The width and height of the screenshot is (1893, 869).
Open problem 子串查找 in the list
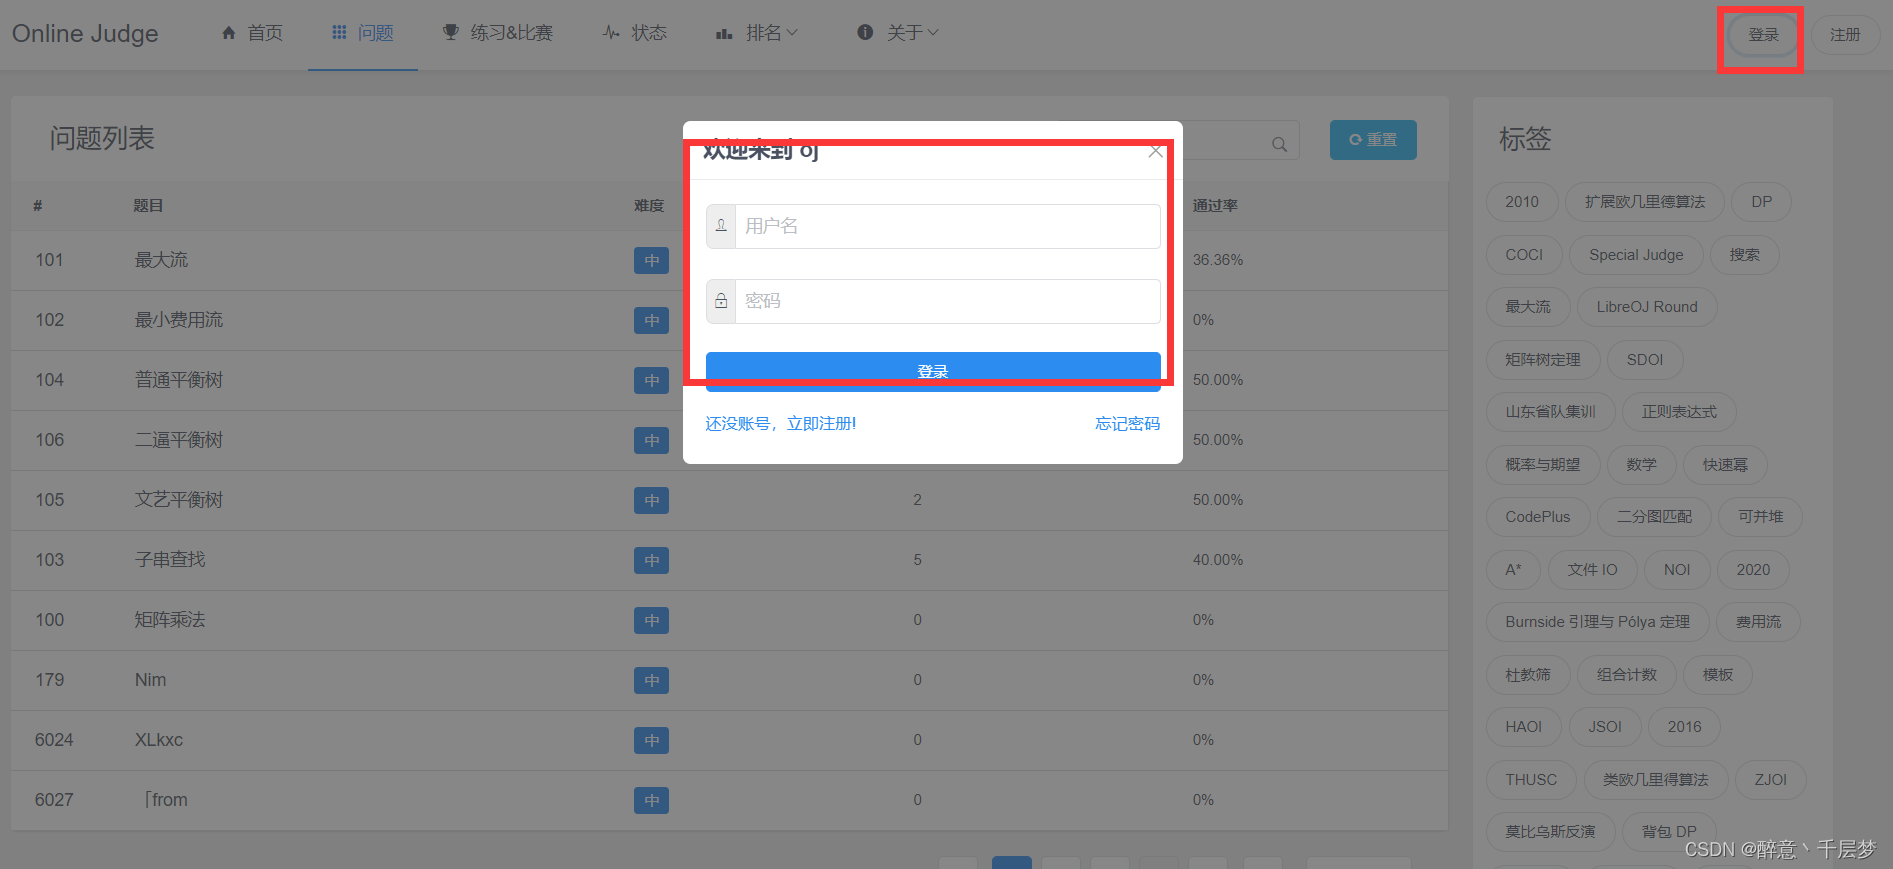[x=170, y=560]
